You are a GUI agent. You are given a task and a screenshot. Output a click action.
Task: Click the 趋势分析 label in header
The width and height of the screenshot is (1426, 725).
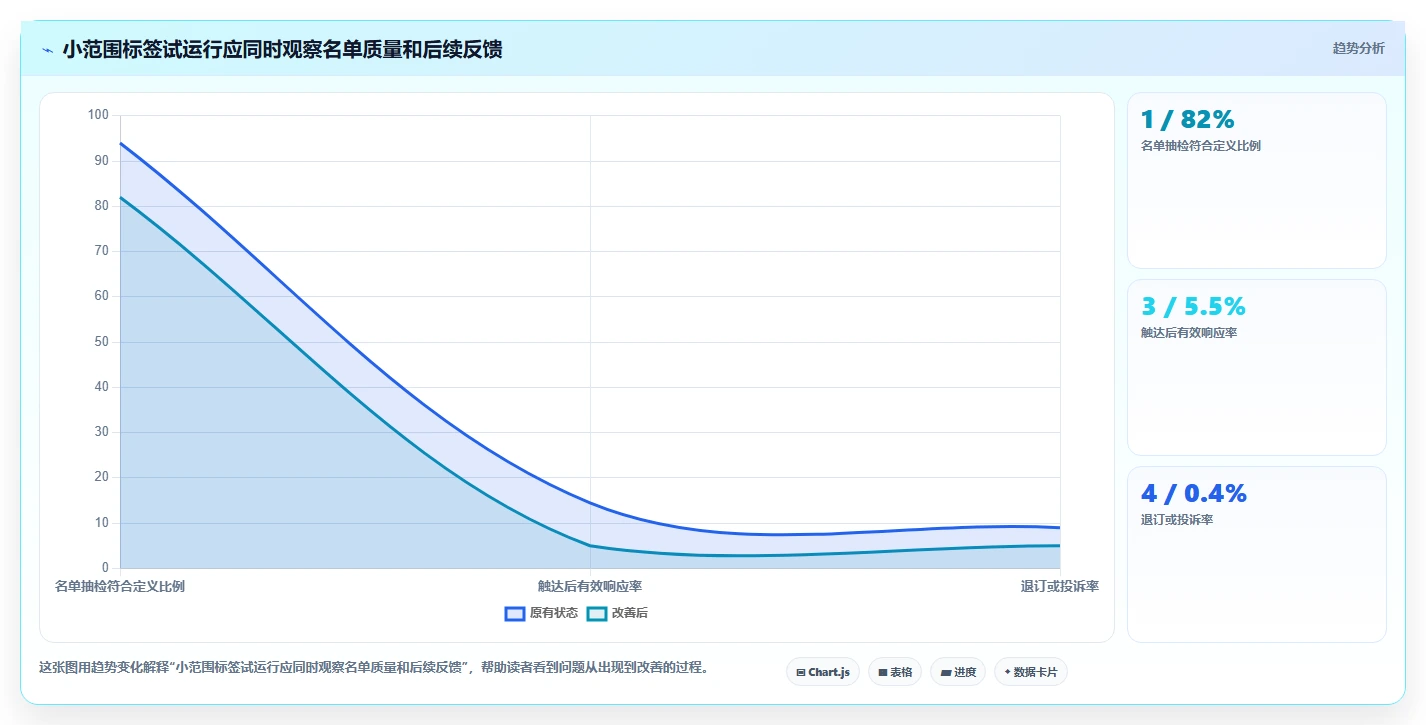pos(1358,48)
